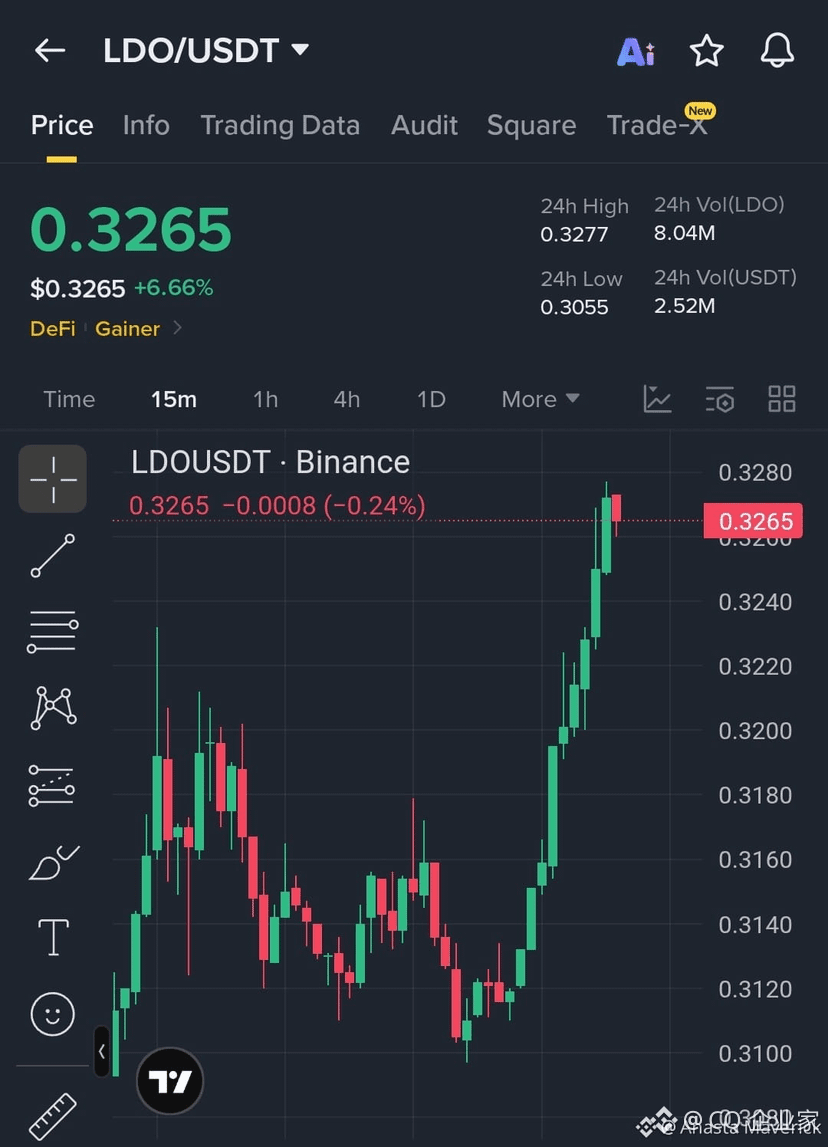
Task: Tap the back arrow icon
Action: click(x=50, y=50)
